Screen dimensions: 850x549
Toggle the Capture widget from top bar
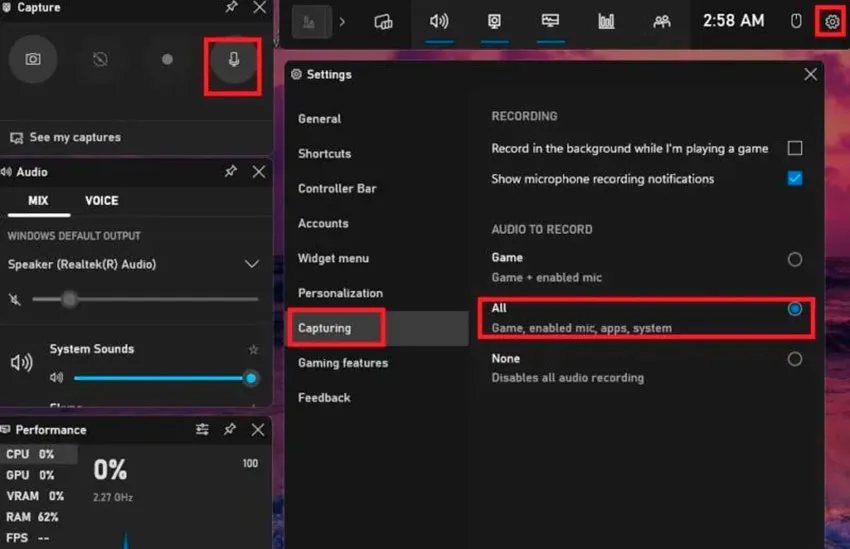[494, 22]
